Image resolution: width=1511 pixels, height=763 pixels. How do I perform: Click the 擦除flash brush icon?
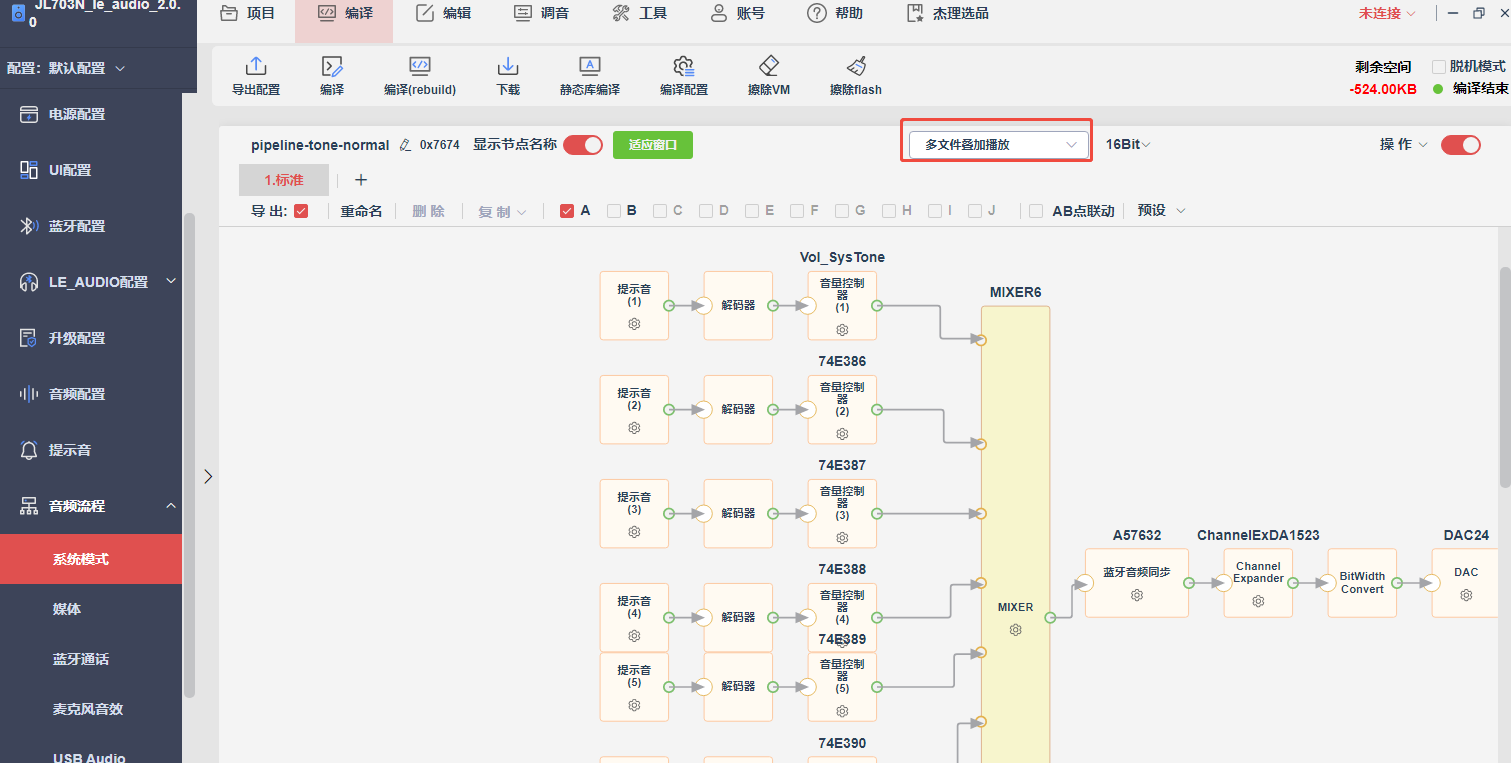point(856,67)
